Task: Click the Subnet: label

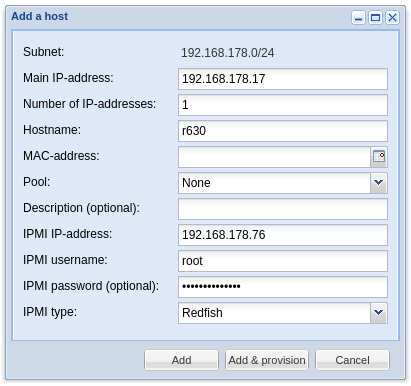Action: click(x=43, y=52)
